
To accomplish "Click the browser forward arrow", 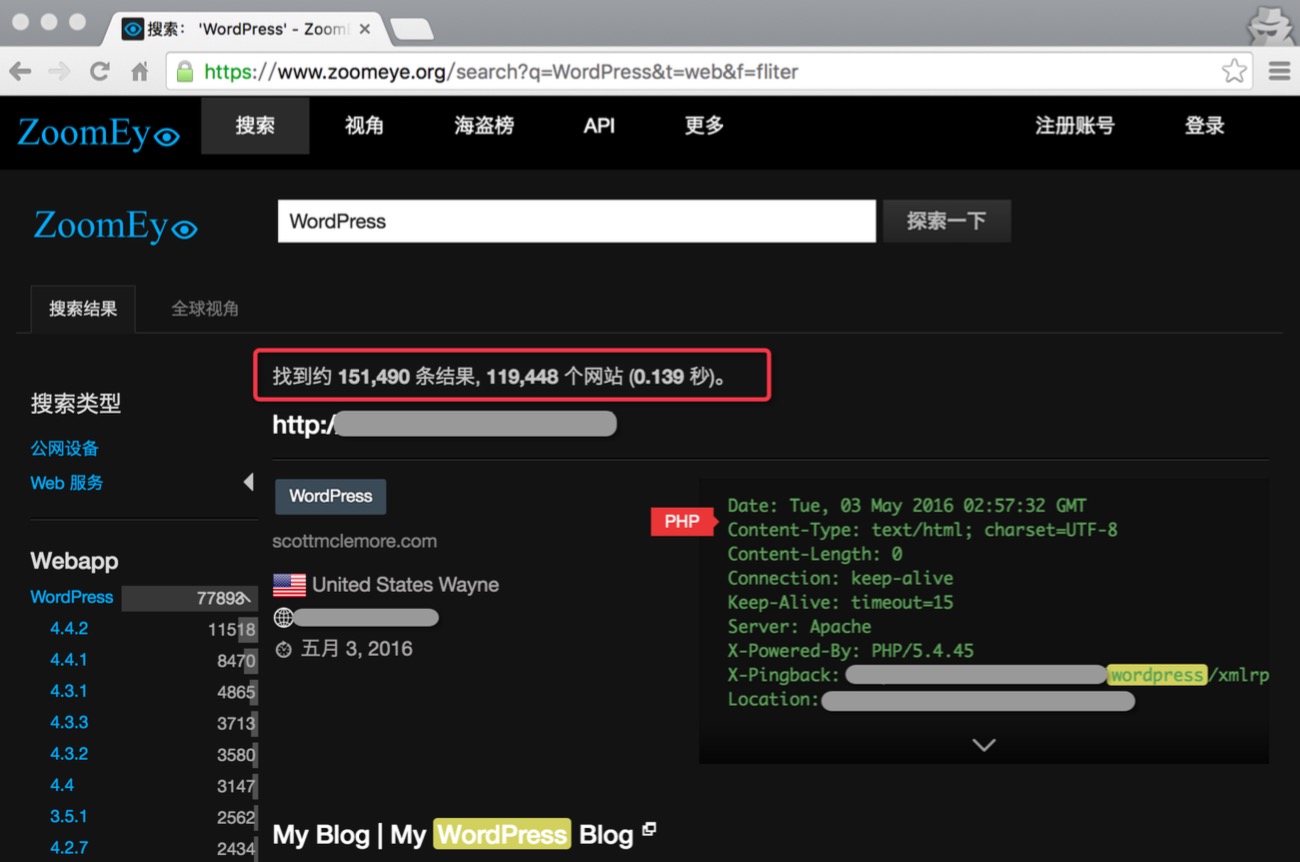I will point(59,72).
